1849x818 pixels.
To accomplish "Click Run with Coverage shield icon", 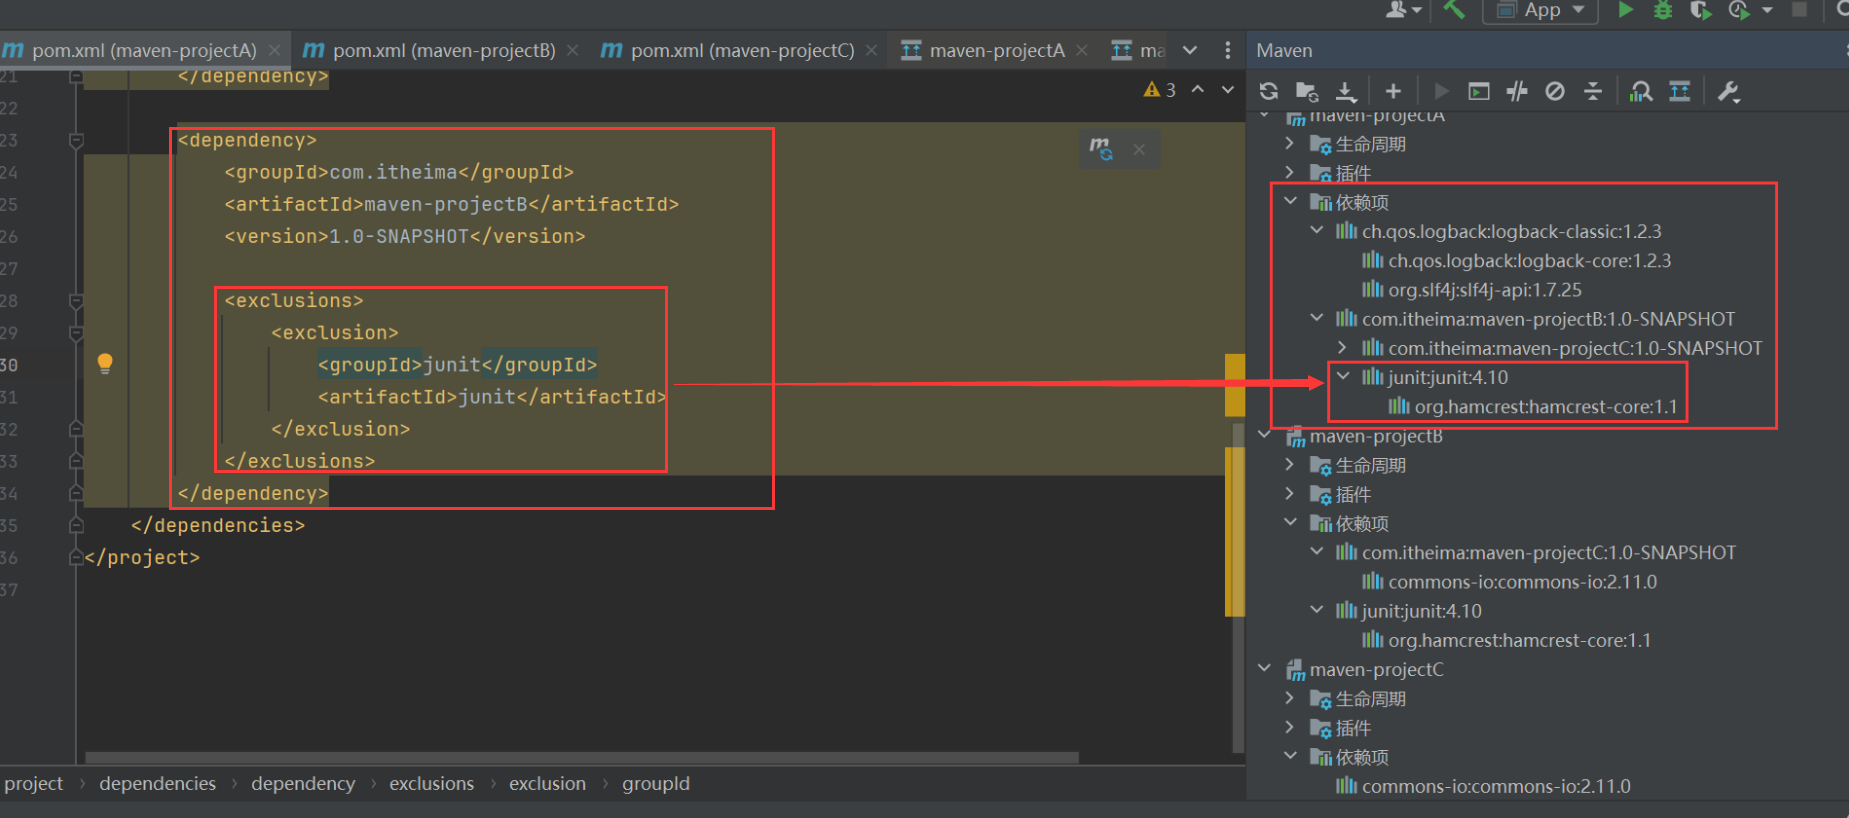I will pos(1700,10).
